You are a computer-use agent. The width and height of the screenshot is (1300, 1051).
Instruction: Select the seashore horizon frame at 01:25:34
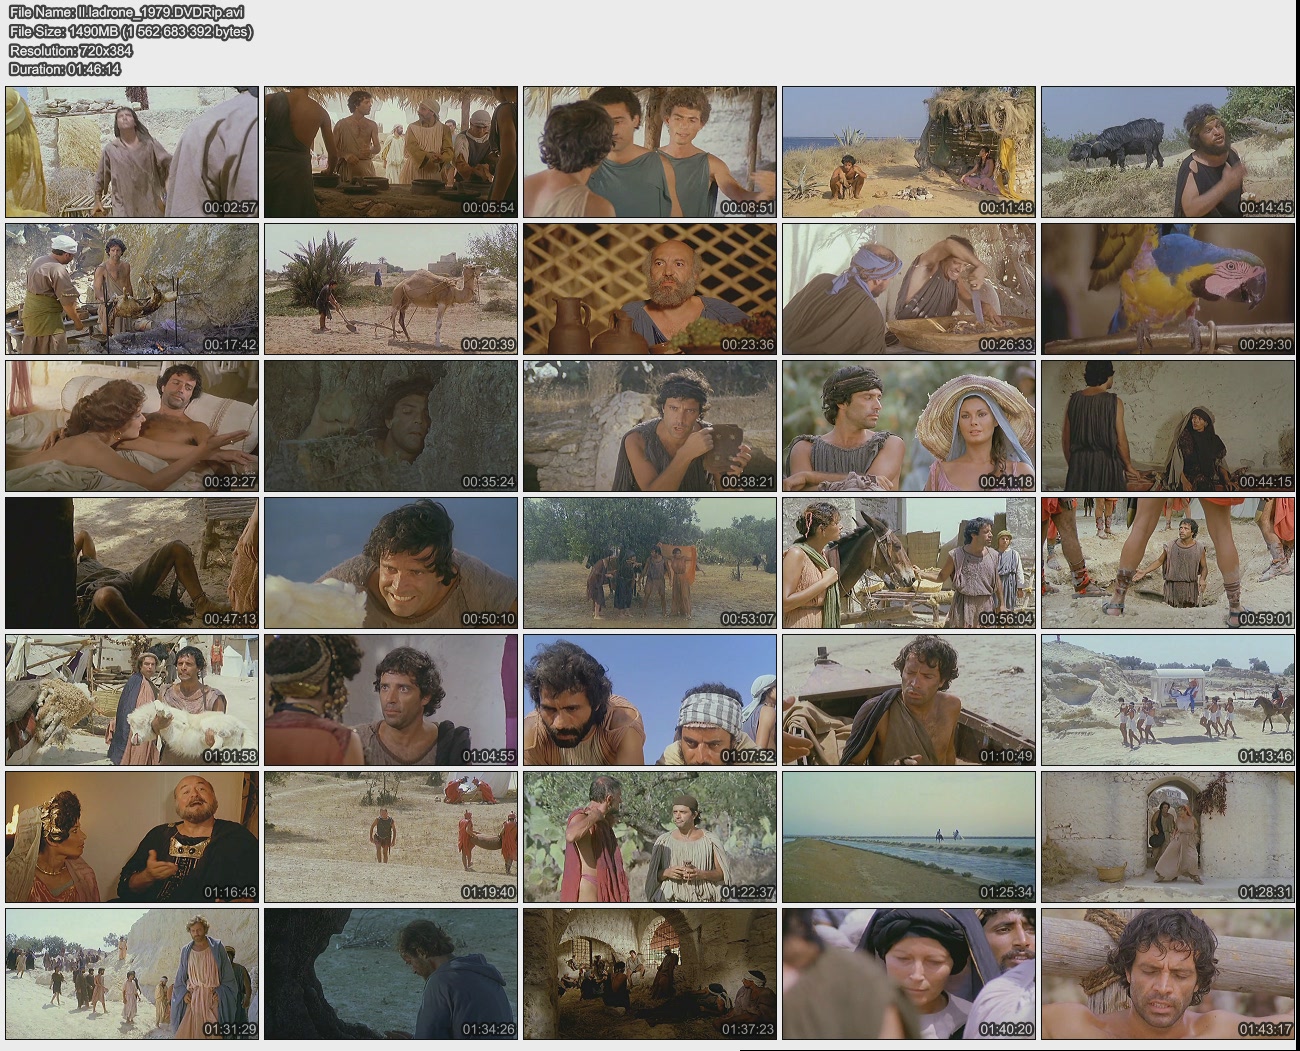[x=908, y=837]
